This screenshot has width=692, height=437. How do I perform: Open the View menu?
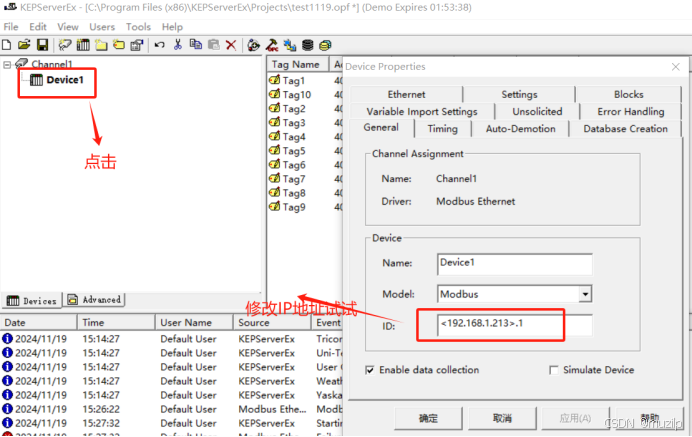click(x=68, y=27)
